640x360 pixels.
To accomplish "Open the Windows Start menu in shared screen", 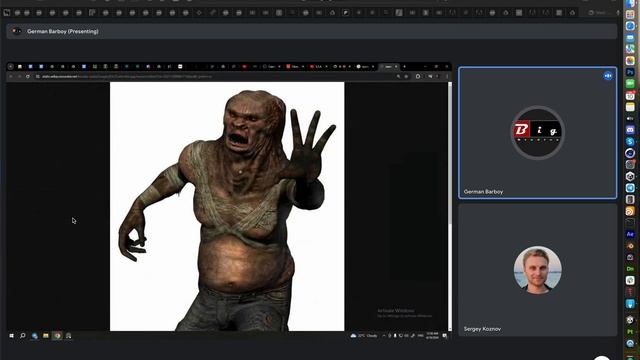I will click(11, 336).
